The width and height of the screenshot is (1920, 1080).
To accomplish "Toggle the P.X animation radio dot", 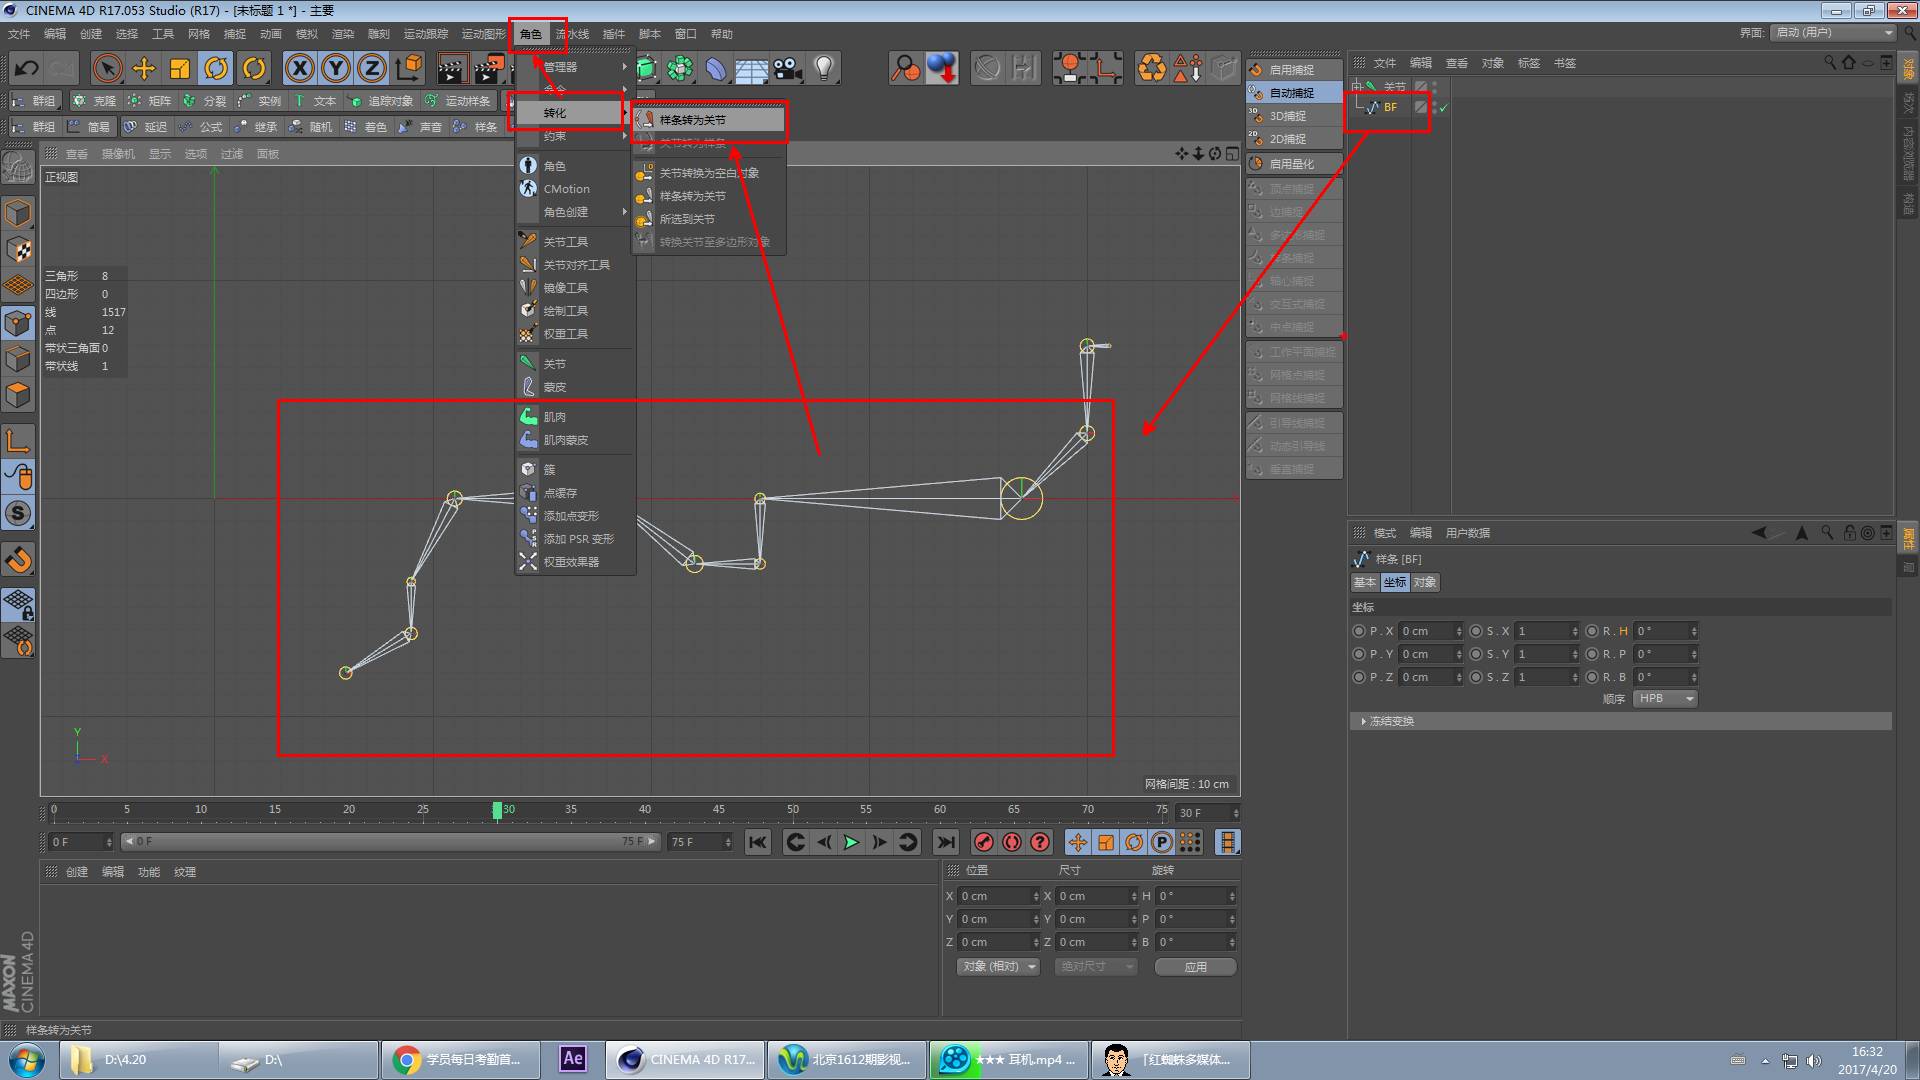I will [1359, 631].
